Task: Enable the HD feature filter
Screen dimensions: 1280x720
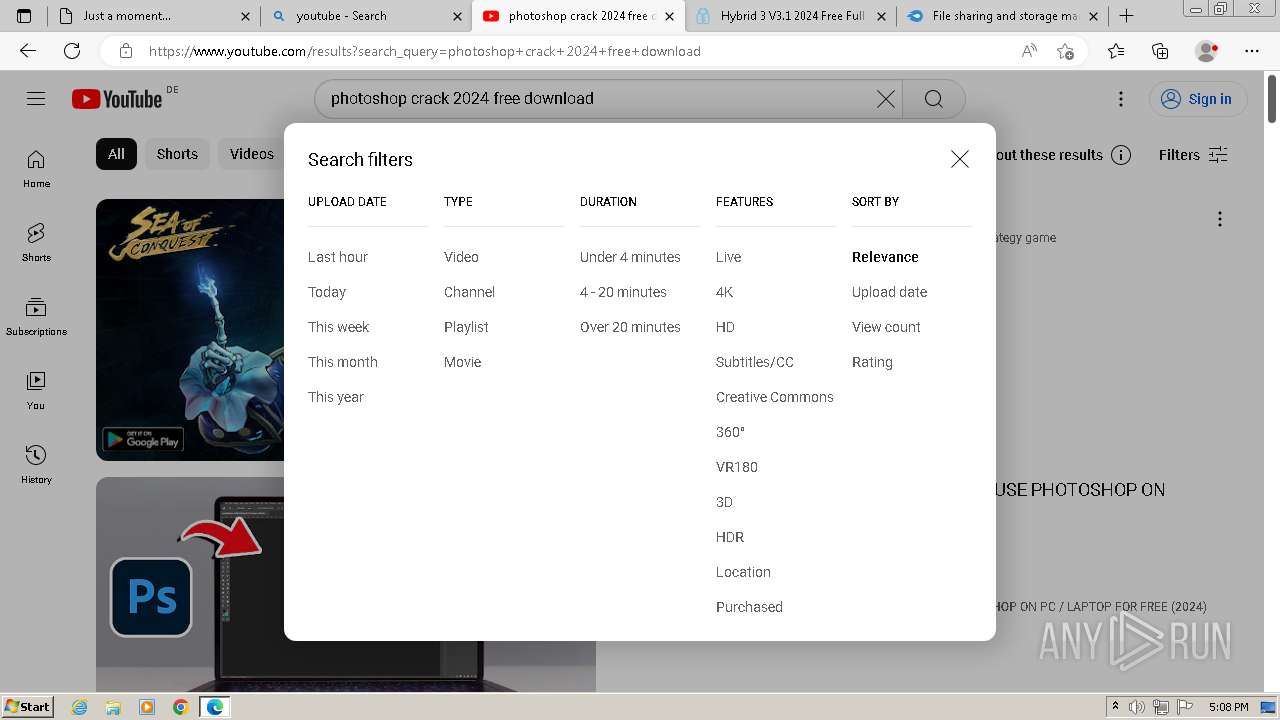Action: pyautogui.click(x=725, y=327)
